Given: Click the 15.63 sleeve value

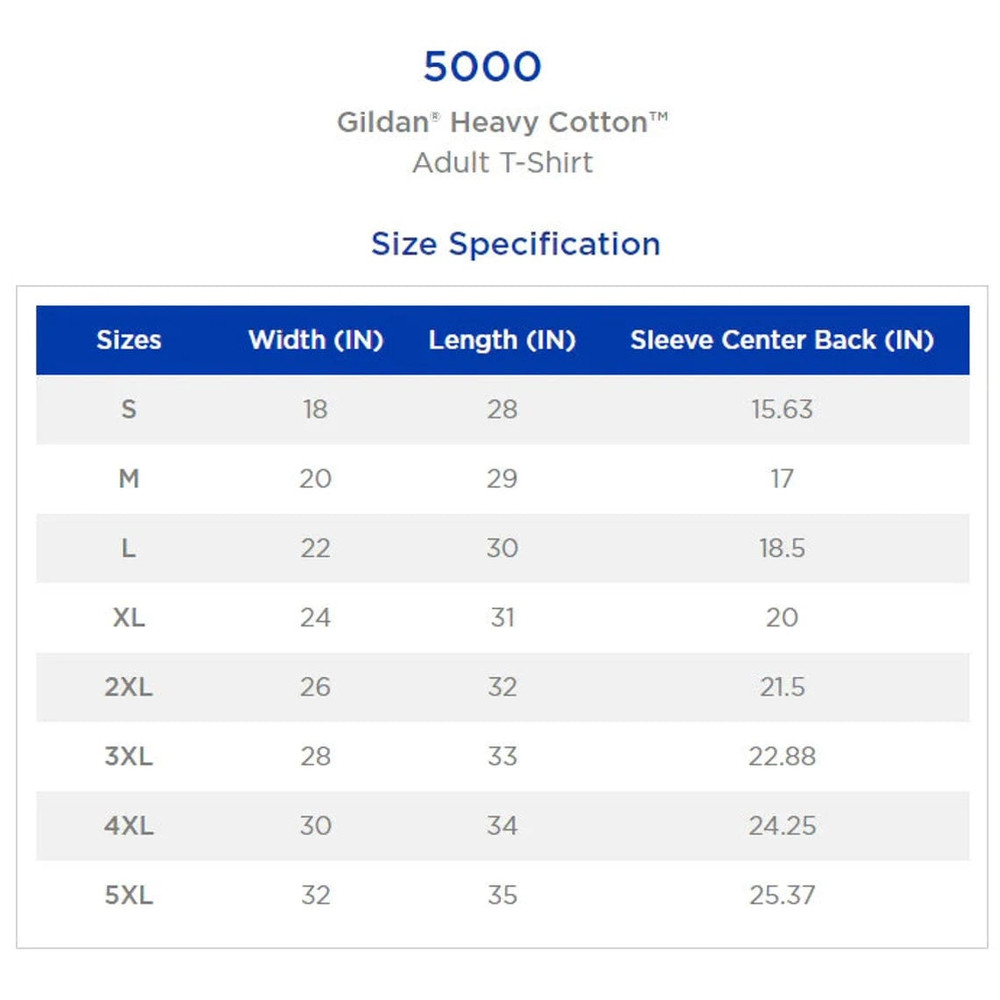Looking at the screenshot, I should [782, 409].
